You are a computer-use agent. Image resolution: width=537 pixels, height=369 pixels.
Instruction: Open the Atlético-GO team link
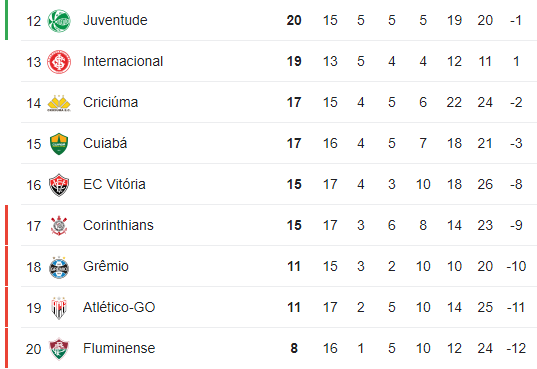(119, 307)
